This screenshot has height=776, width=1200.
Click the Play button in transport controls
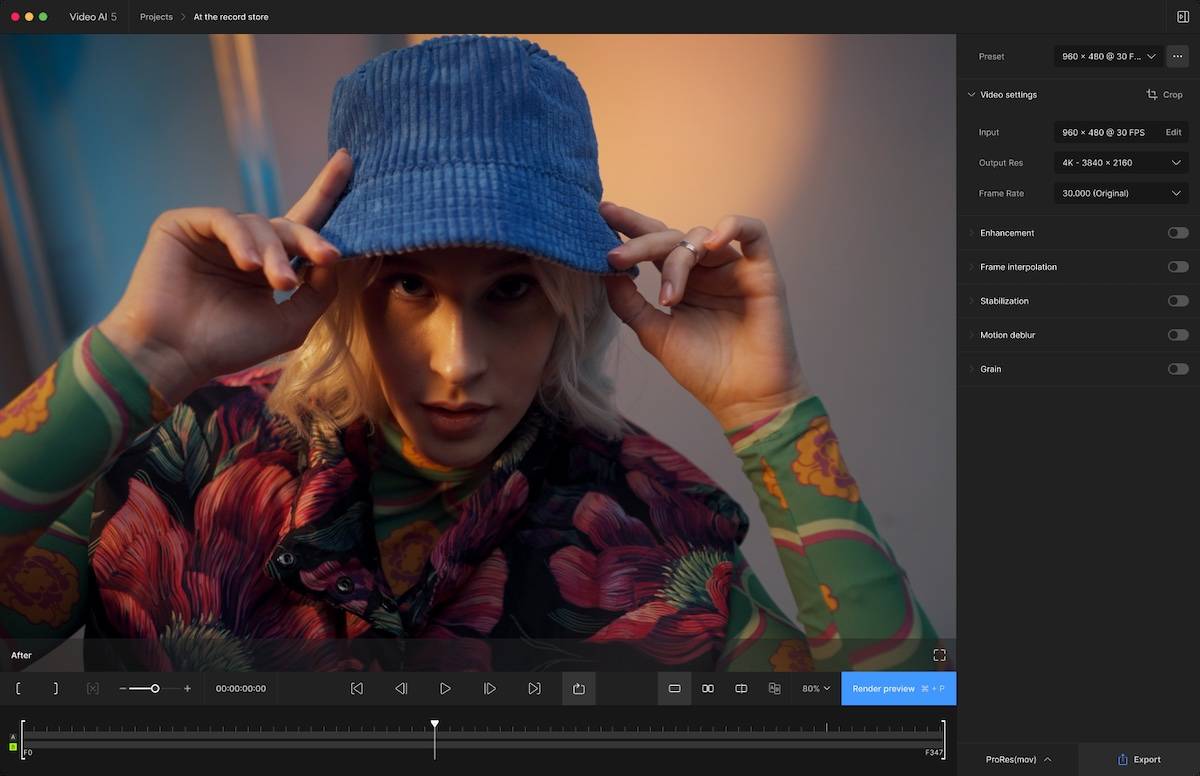[x=445, y=689]
